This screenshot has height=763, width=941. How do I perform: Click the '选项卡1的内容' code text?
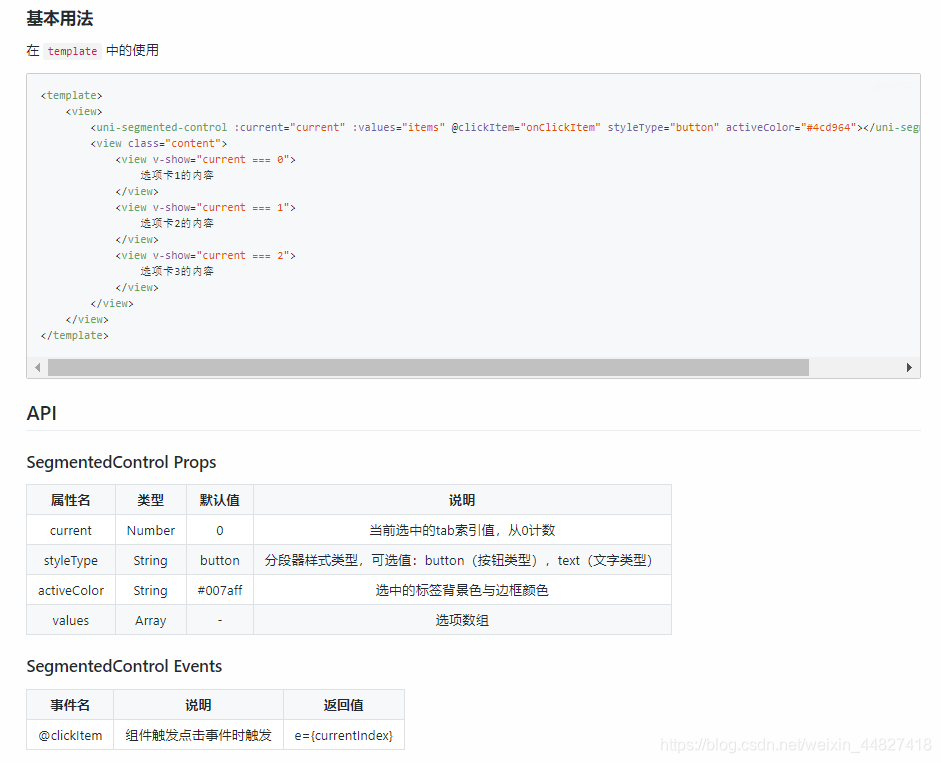pyautogui.click(x=177, y=175)
